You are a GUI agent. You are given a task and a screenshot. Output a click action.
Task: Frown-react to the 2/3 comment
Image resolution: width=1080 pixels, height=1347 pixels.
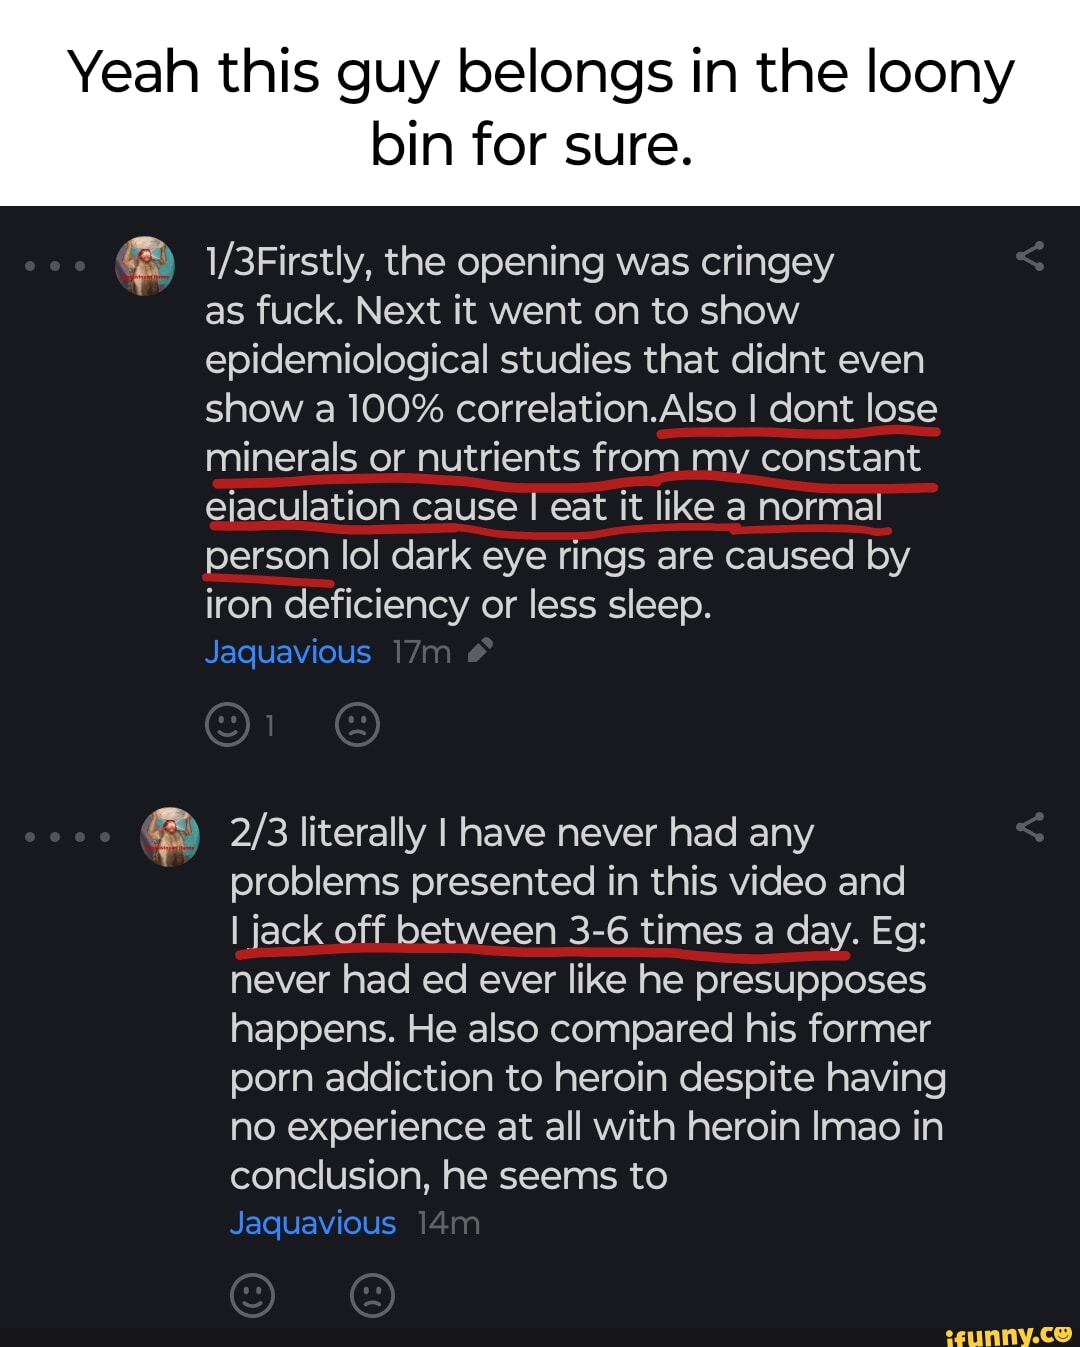[x=372, y=1296]
